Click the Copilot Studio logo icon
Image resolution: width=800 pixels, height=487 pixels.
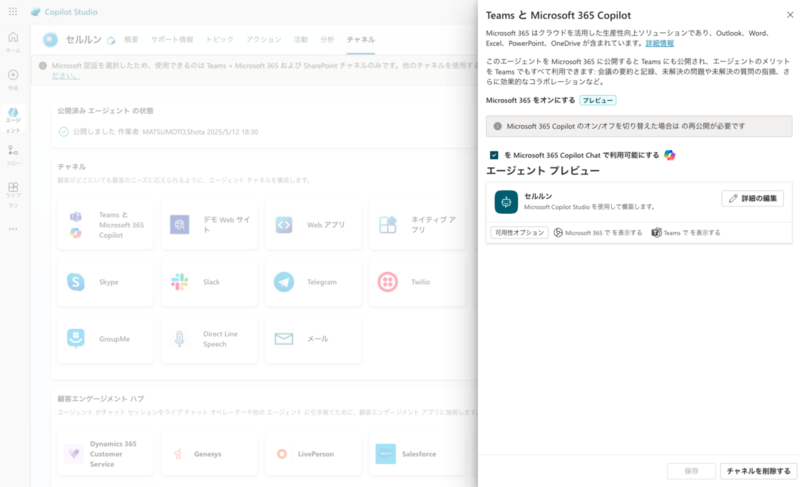point(35,12)
